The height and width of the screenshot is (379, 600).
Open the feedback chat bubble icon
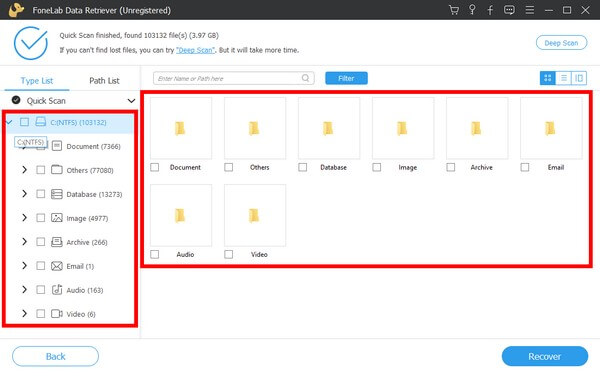[509, 10]
